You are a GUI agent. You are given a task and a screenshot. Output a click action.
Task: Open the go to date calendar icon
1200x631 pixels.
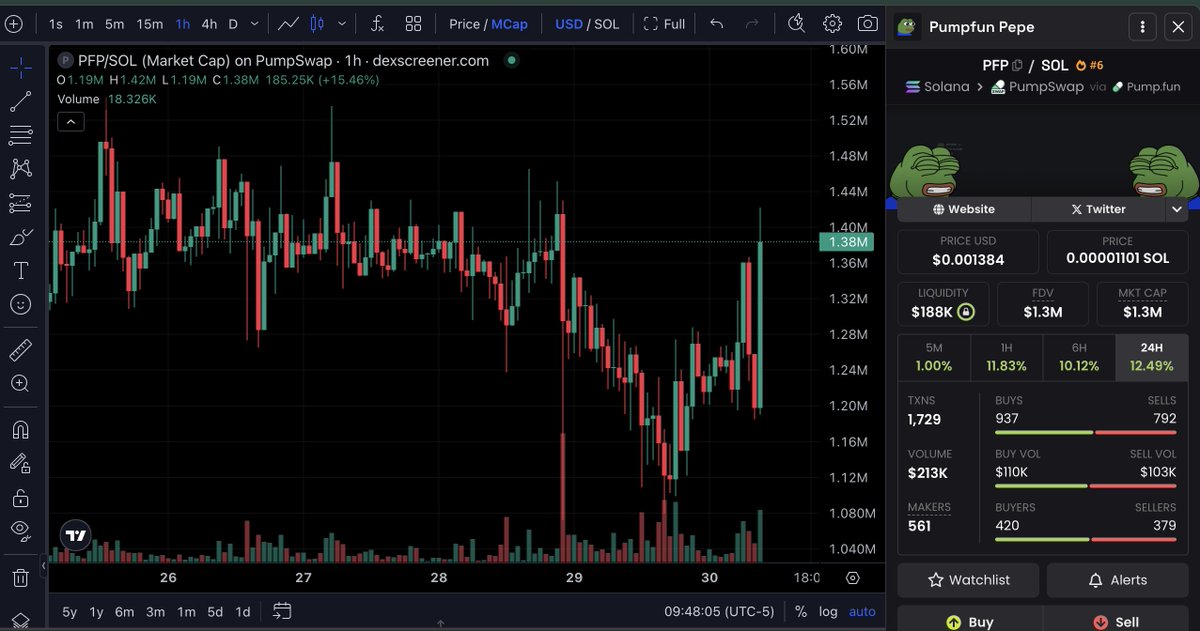[282, 611]
